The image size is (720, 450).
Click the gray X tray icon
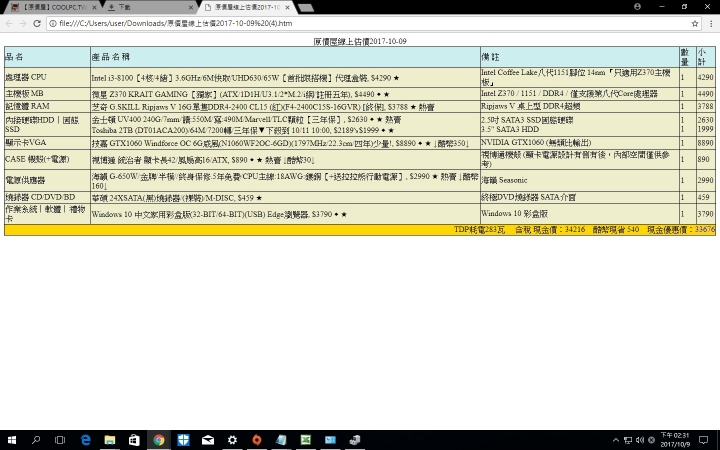click(651, 440)
